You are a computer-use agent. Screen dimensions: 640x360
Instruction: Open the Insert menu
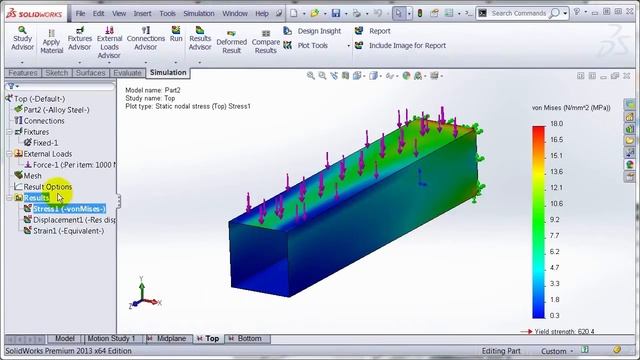coord(142,13)
